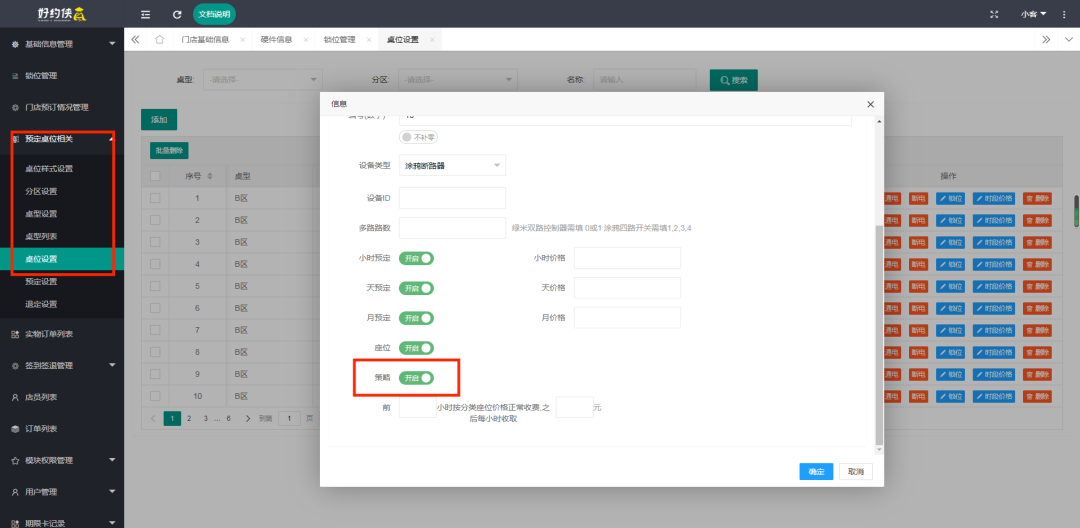Open the 桌型 filter dropdown

tap(263, 80)
